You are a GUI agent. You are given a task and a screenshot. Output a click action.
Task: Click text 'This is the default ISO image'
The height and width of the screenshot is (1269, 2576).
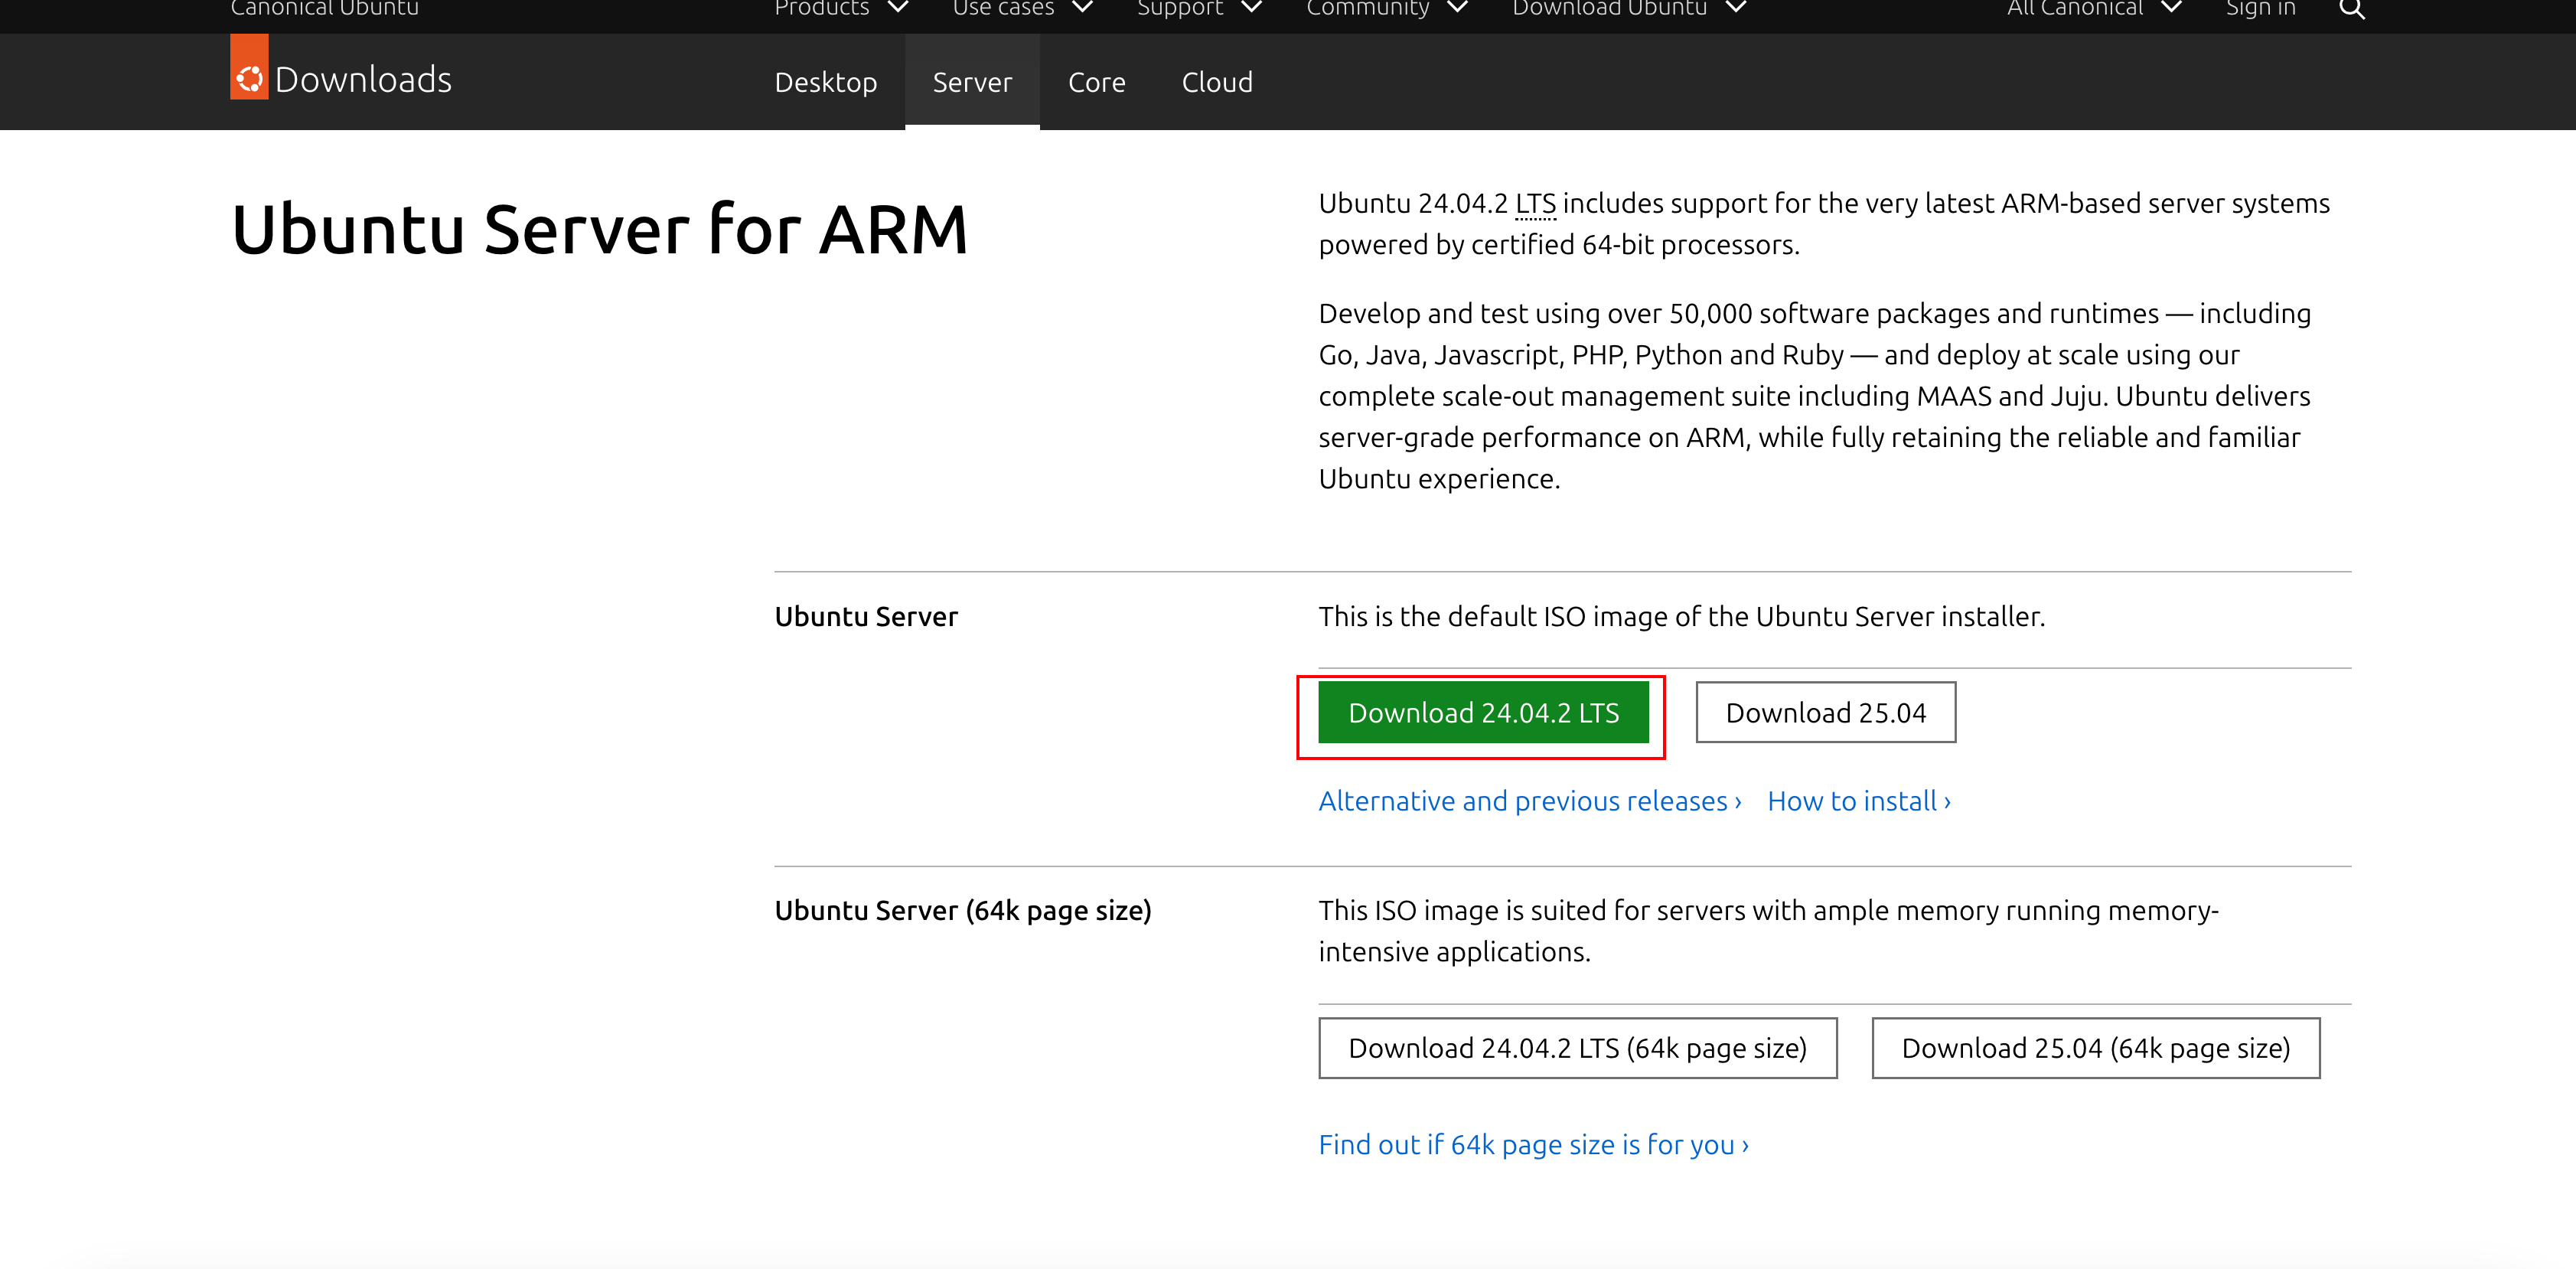[1681, 617]
